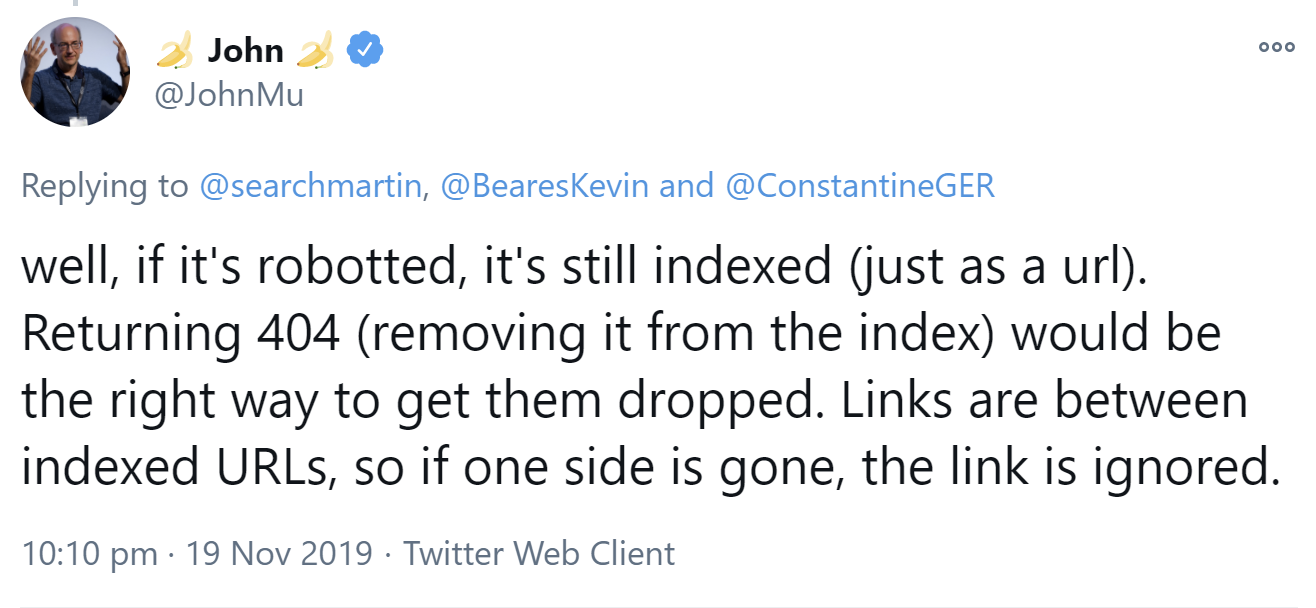Click the banana emoji after John's name

point(316,50)
